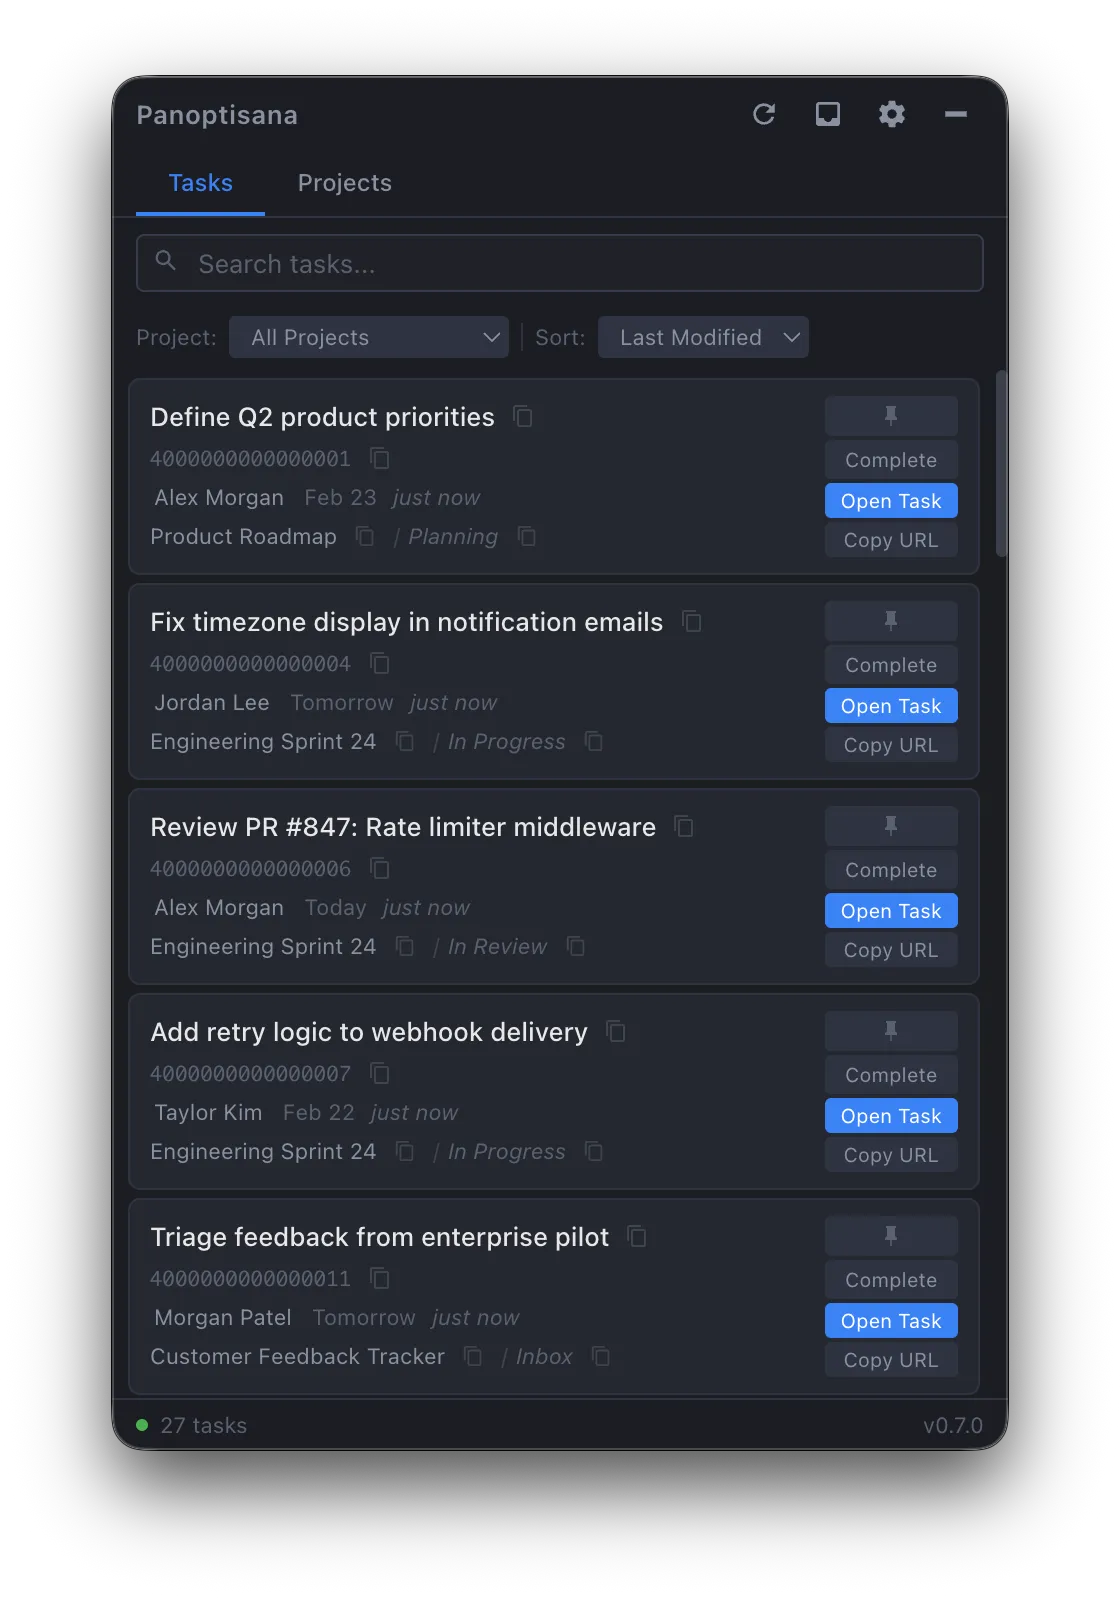Viewport: 1120px width, 1598px height.
Task: Click the inbox icon in the title bar
Action: tap(827, 114)
